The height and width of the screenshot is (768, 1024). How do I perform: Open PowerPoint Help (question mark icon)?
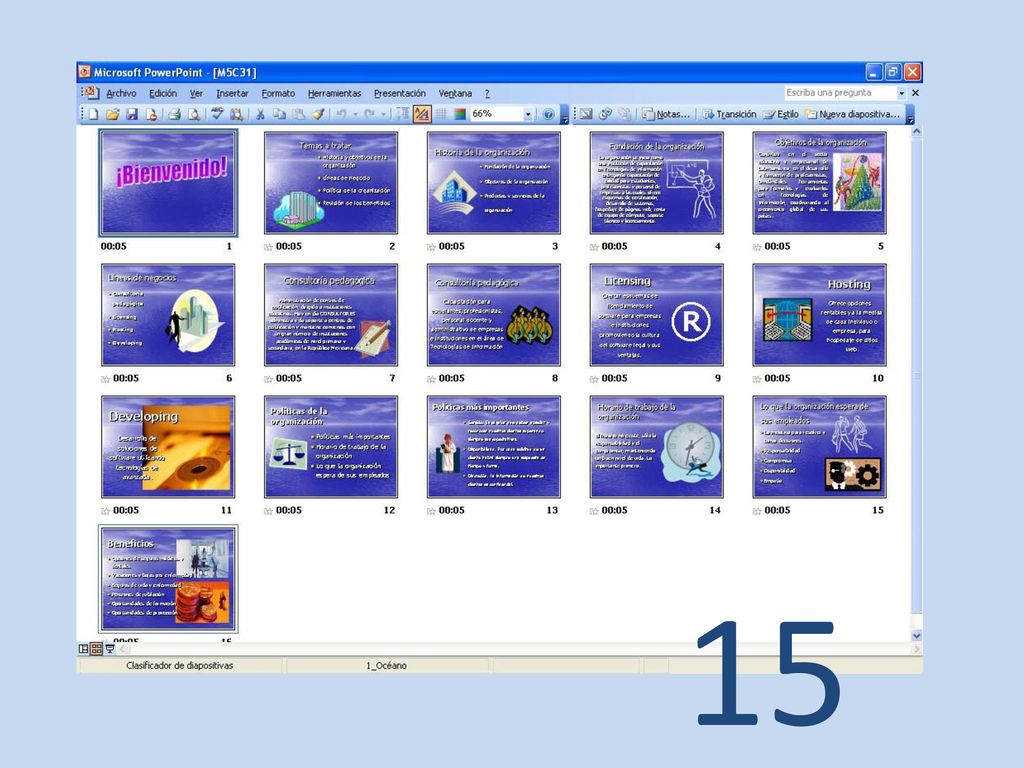tap(549, 114)
